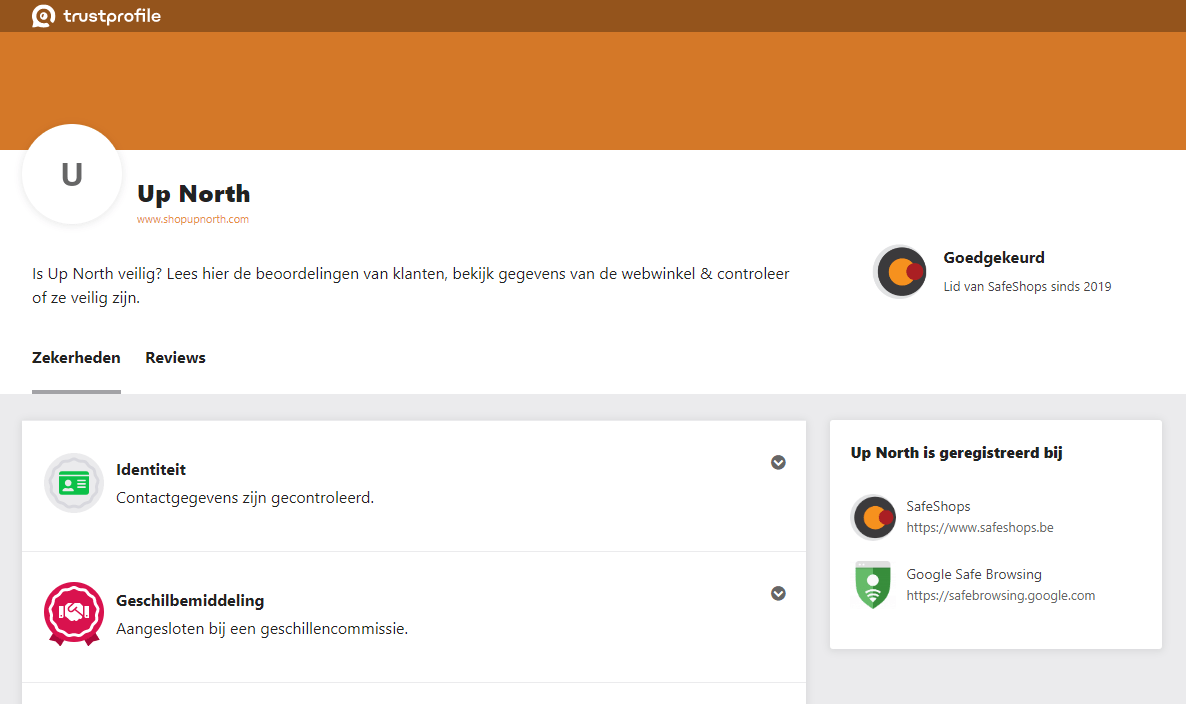Screen dimensions: 1186x704
Task: Click 'Up North is geregistreerd bij' heading
Action: point(956,453)
